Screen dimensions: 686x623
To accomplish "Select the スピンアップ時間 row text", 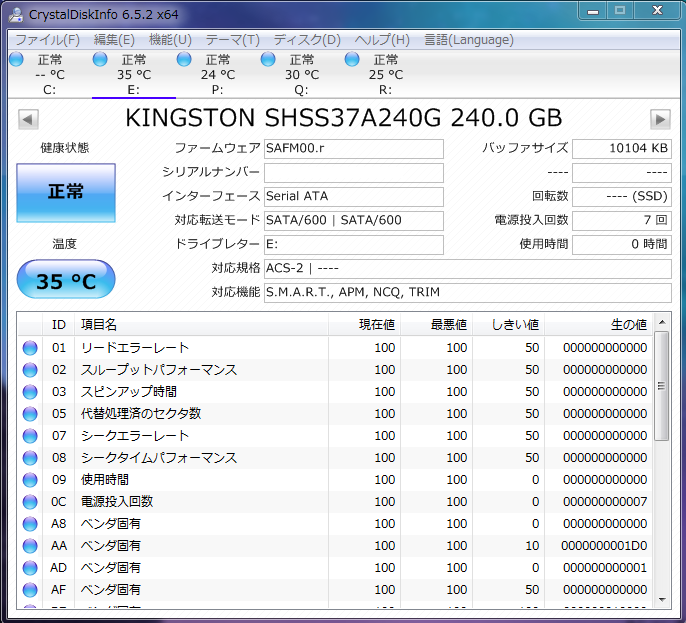I will [x=129, y=392].
